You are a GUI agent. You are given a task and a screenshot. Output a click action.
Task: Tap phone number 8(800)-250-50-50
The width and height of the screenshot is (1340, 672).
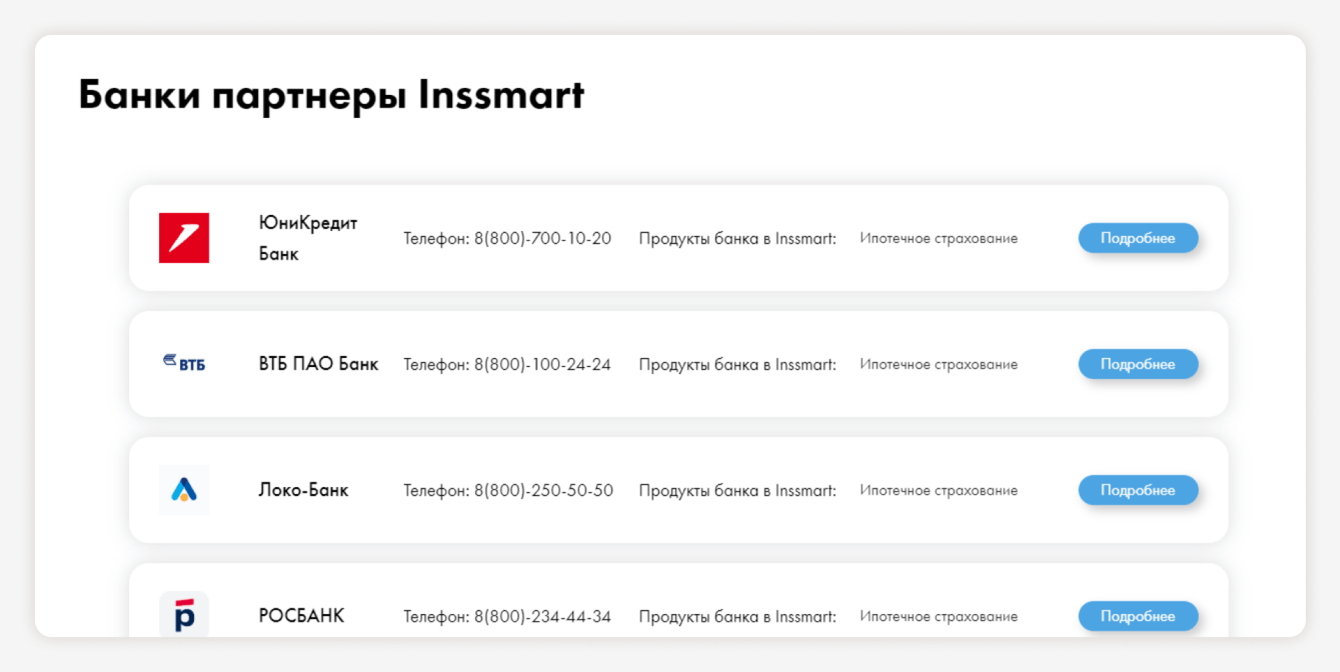543,490
